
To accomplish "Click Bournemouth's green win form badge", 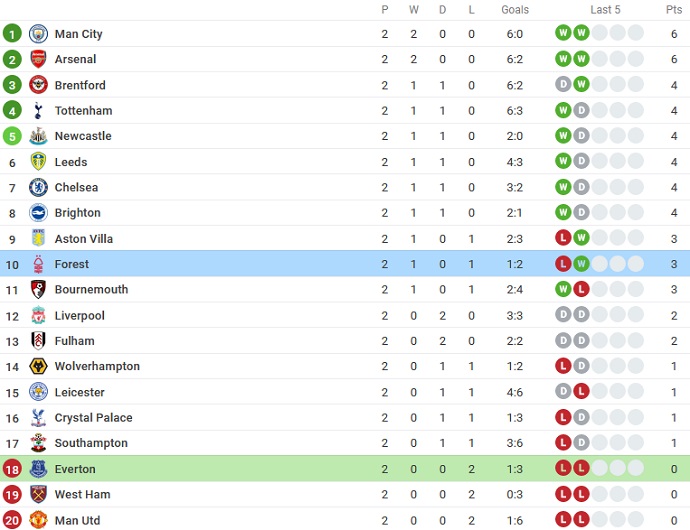I will pyautogui.click(x=563, y=289).
